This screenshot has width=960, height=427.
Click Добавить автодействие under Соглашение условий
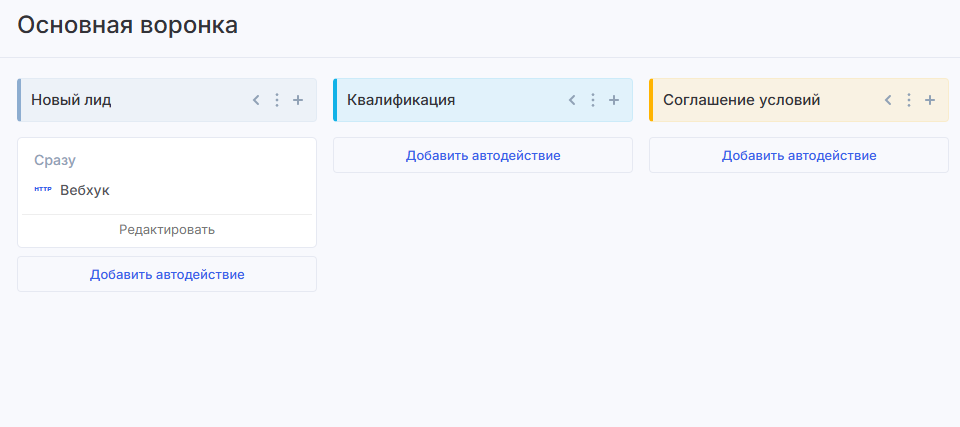799,155
